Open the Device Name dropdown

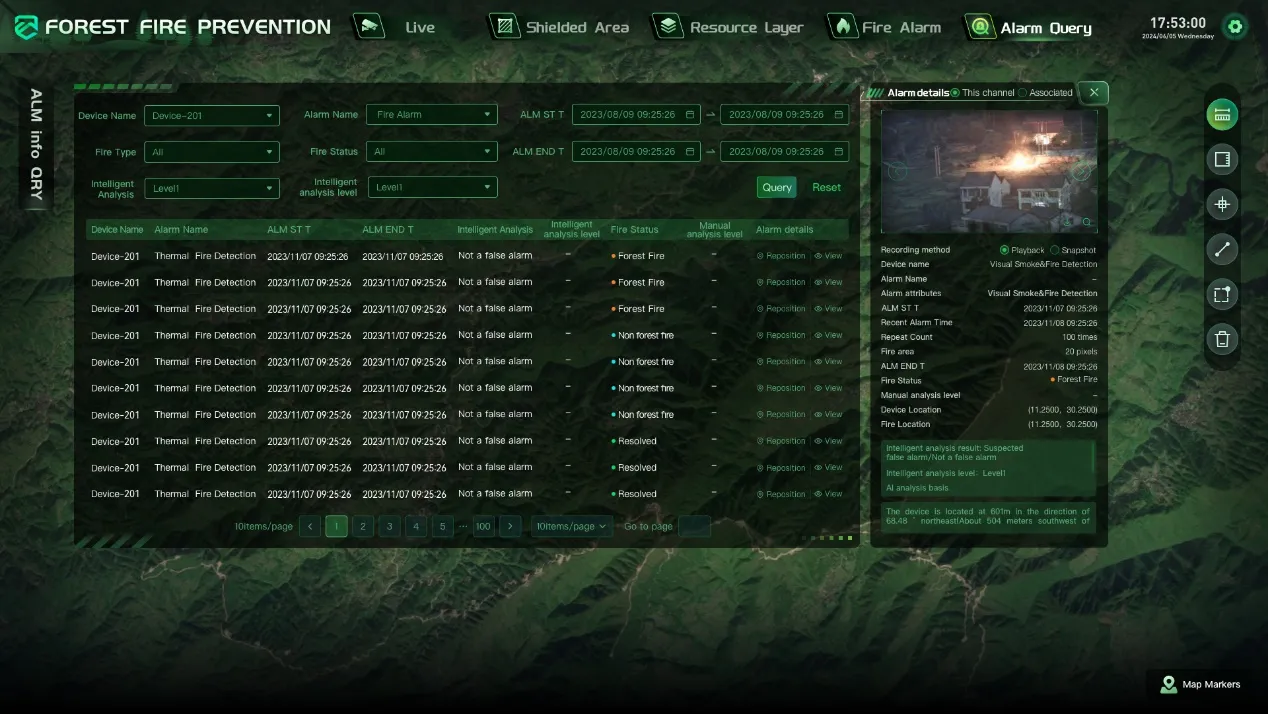pyautogui.click(x=212, y=116)
